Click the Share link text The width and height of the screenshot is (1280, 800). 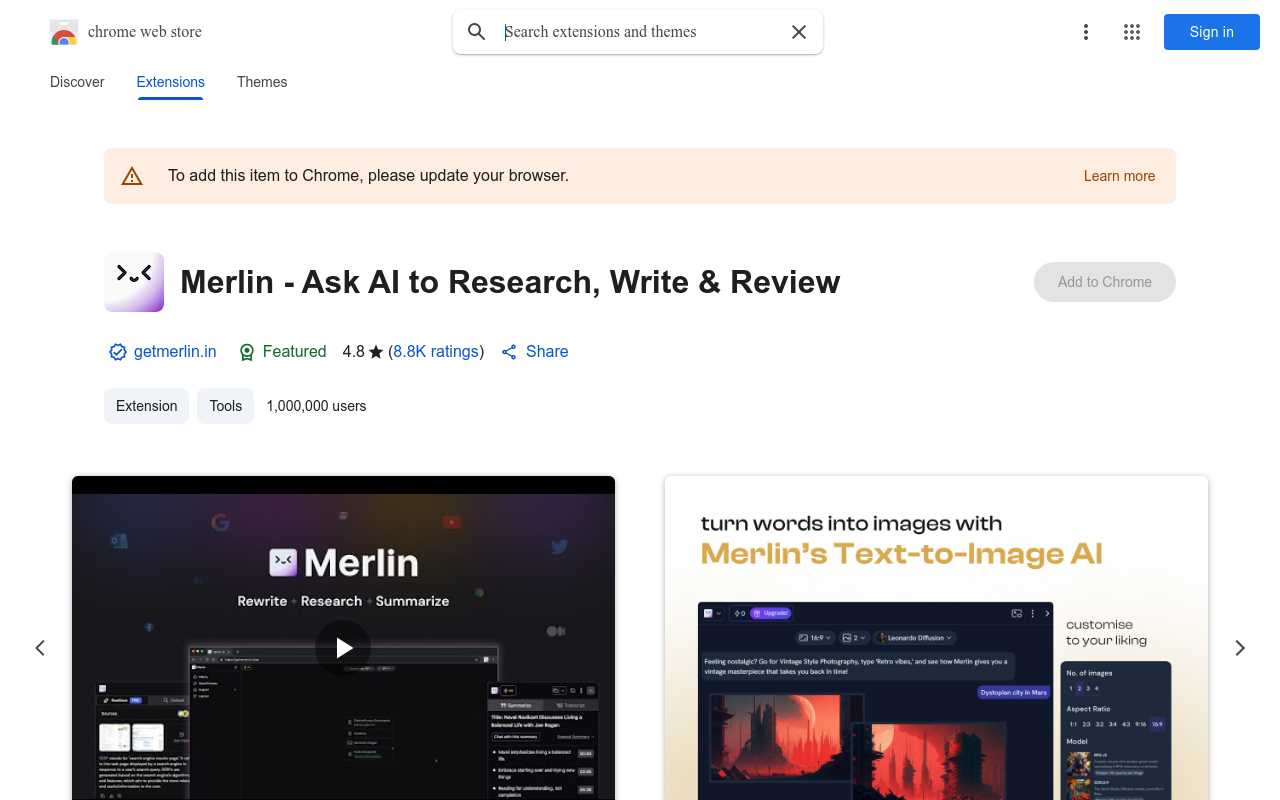(x=547, y=352)
